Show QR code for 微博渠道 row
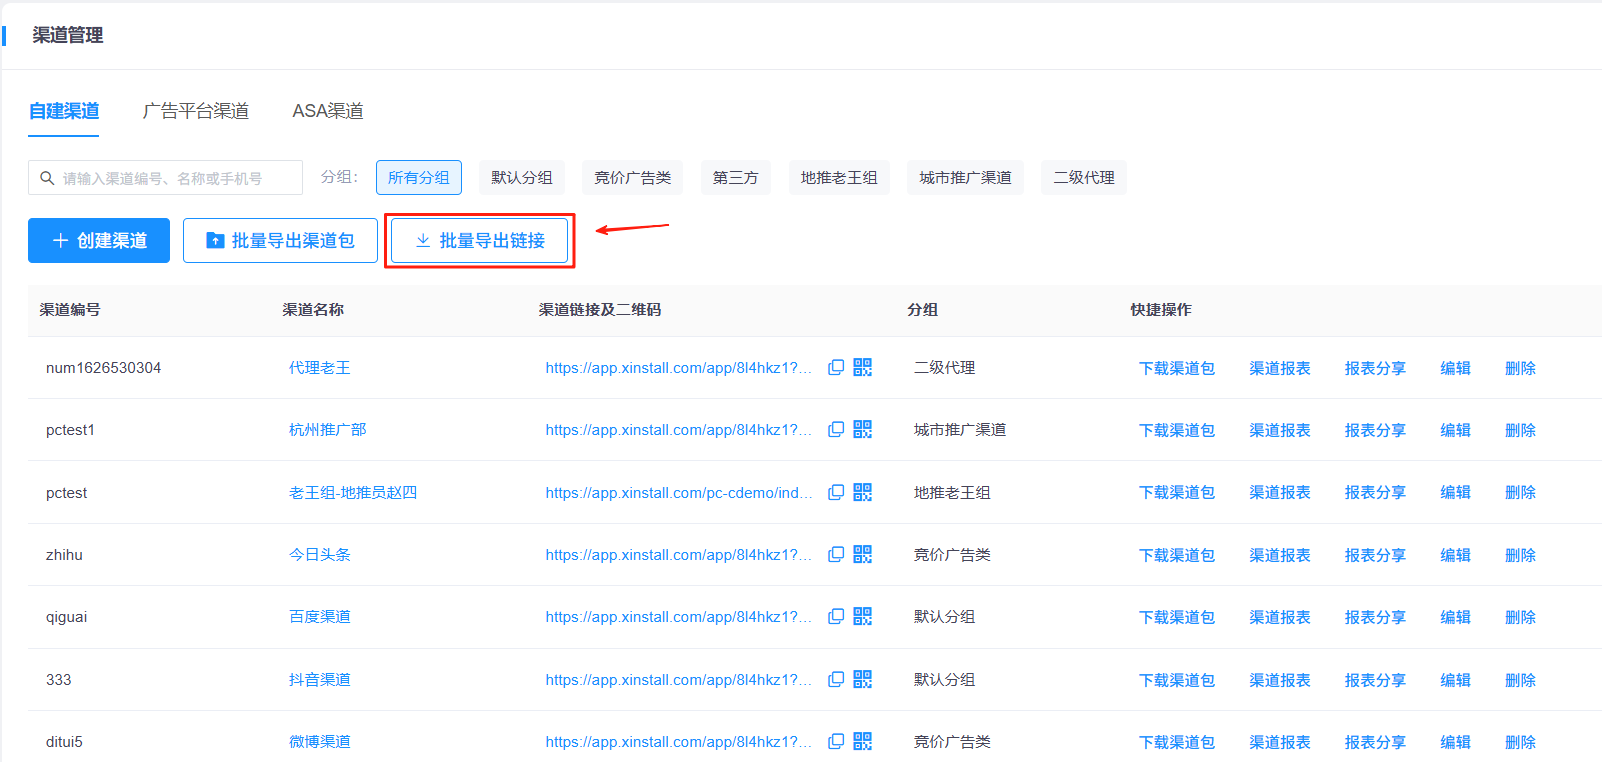 [863, 741]
